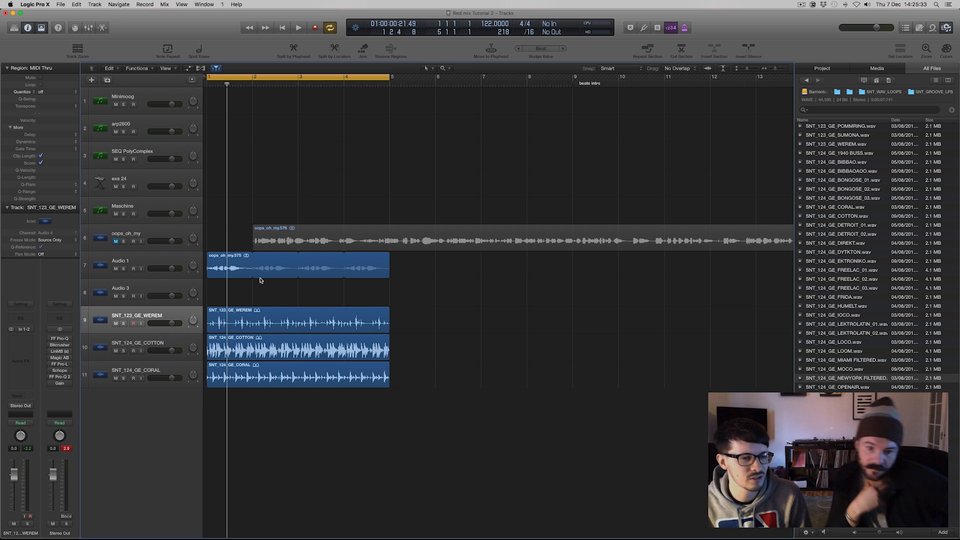Open Smart Controls in control bar

[75, 28]
